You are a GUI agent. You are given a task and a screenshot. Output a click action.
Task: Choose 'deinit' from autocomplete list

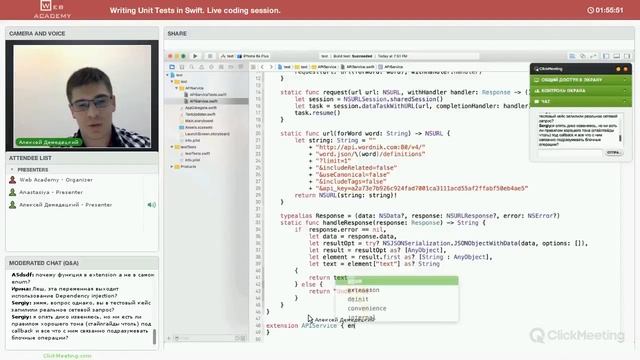click(x=358, y=299)
